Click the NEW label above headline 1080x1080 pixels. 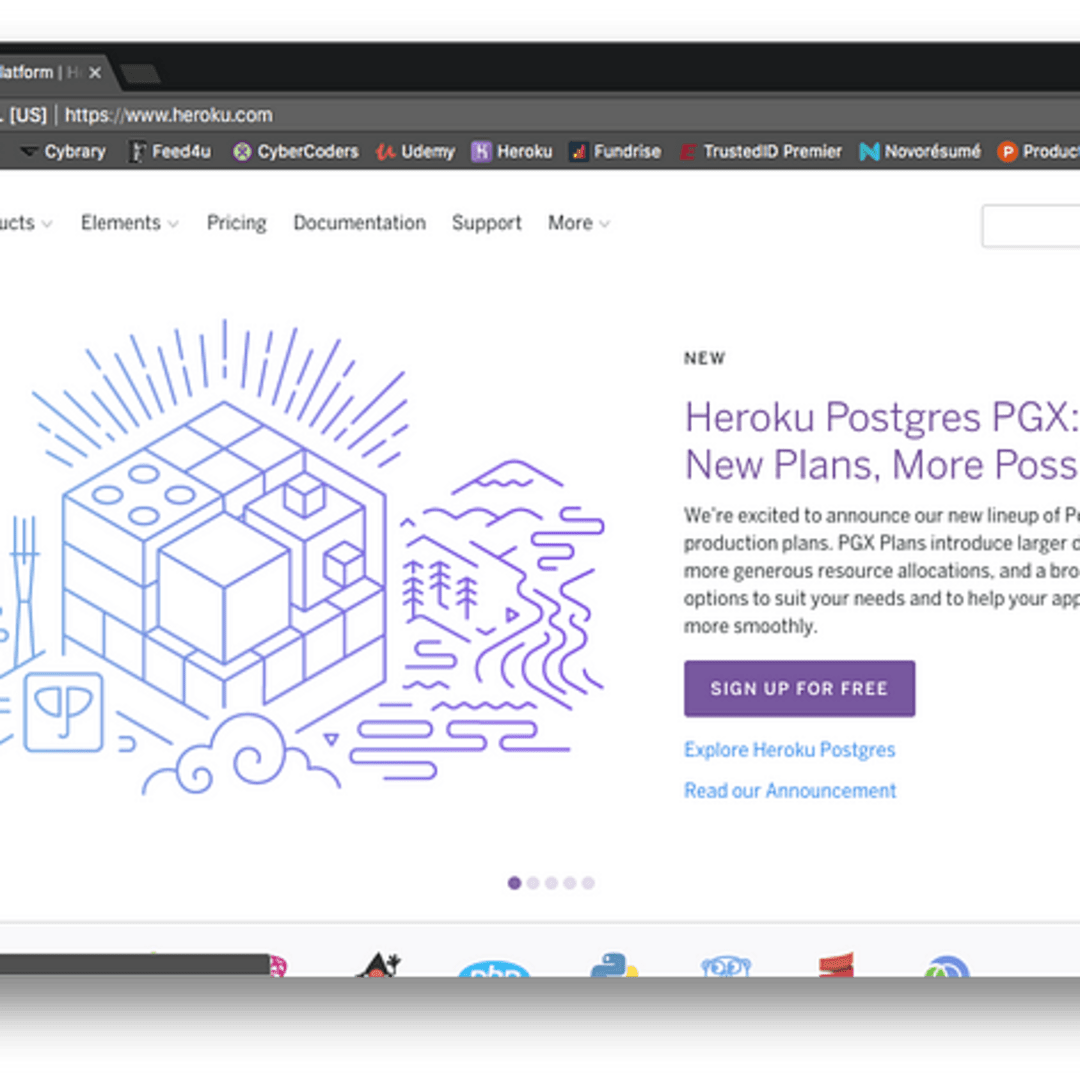pyautogui.click(x=705, y=358)
